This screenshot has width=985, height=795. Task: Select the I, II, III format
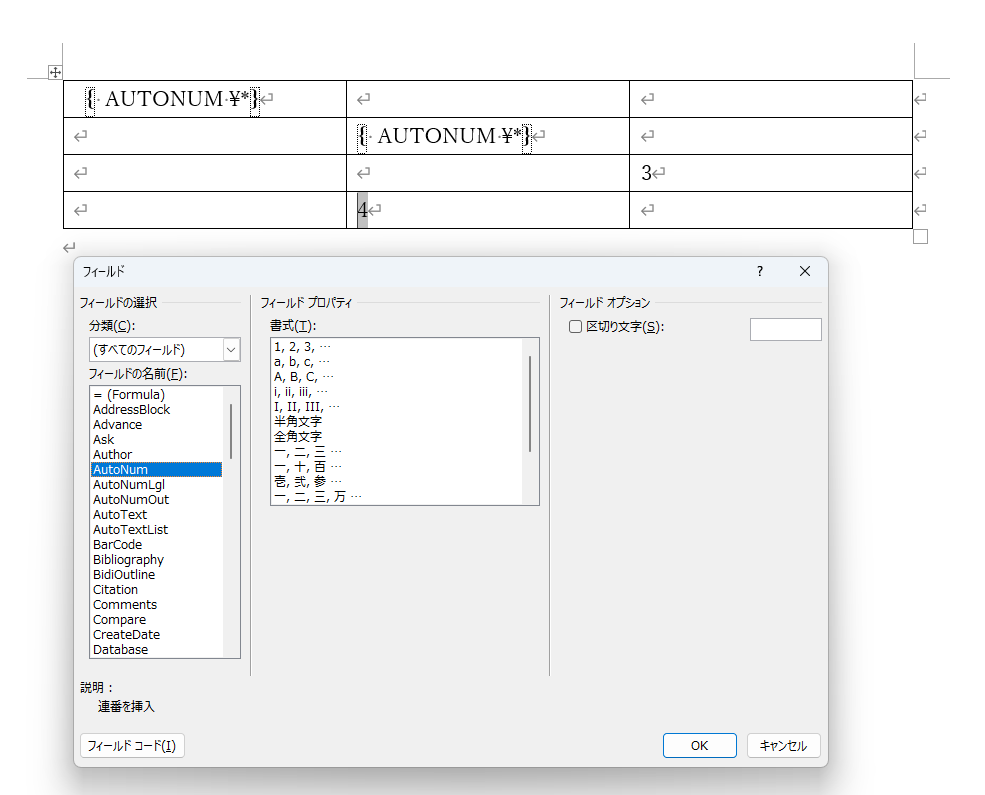tap(306, 406)
